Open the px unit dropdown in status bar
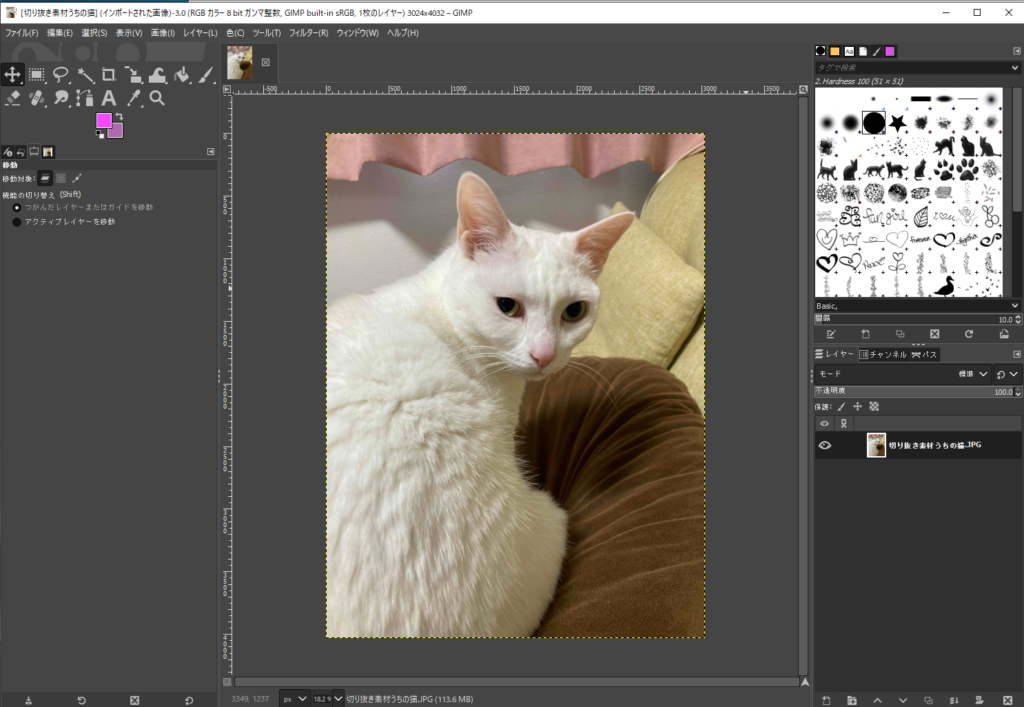Viewport: 1024px width, 707px height. point(294,698)
